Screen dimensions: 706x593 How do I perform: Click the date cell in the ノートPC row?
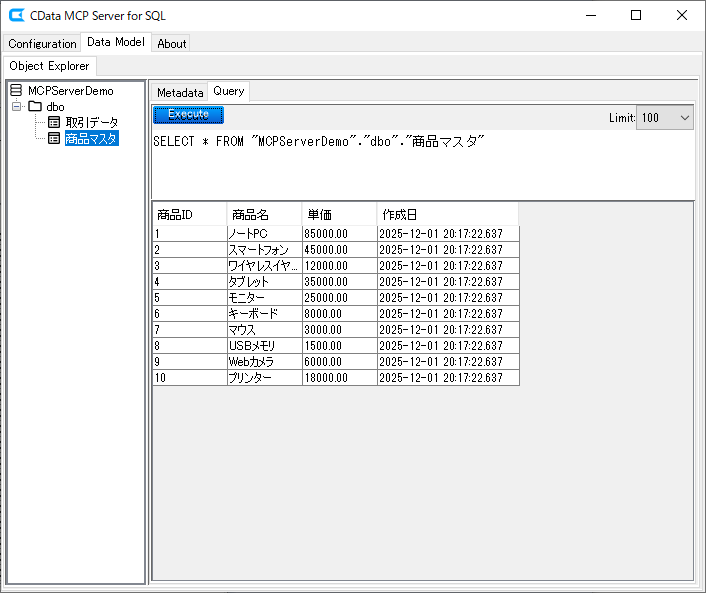(448, 234)
